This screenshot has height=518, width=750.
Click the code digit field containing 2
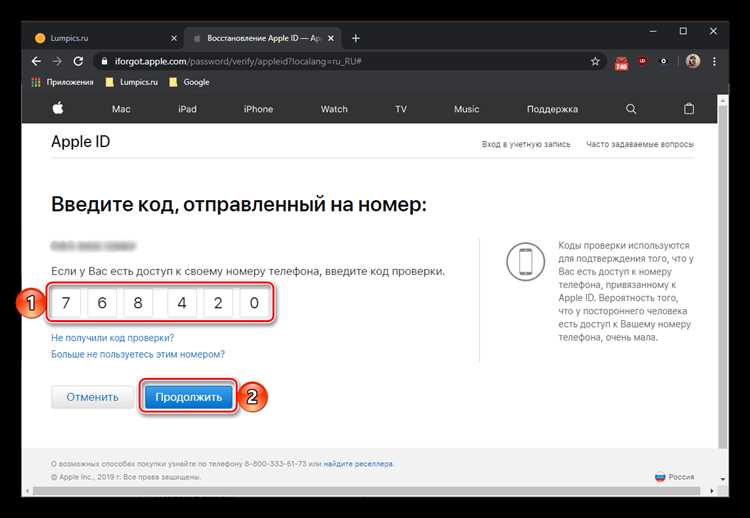coord(218,303)
